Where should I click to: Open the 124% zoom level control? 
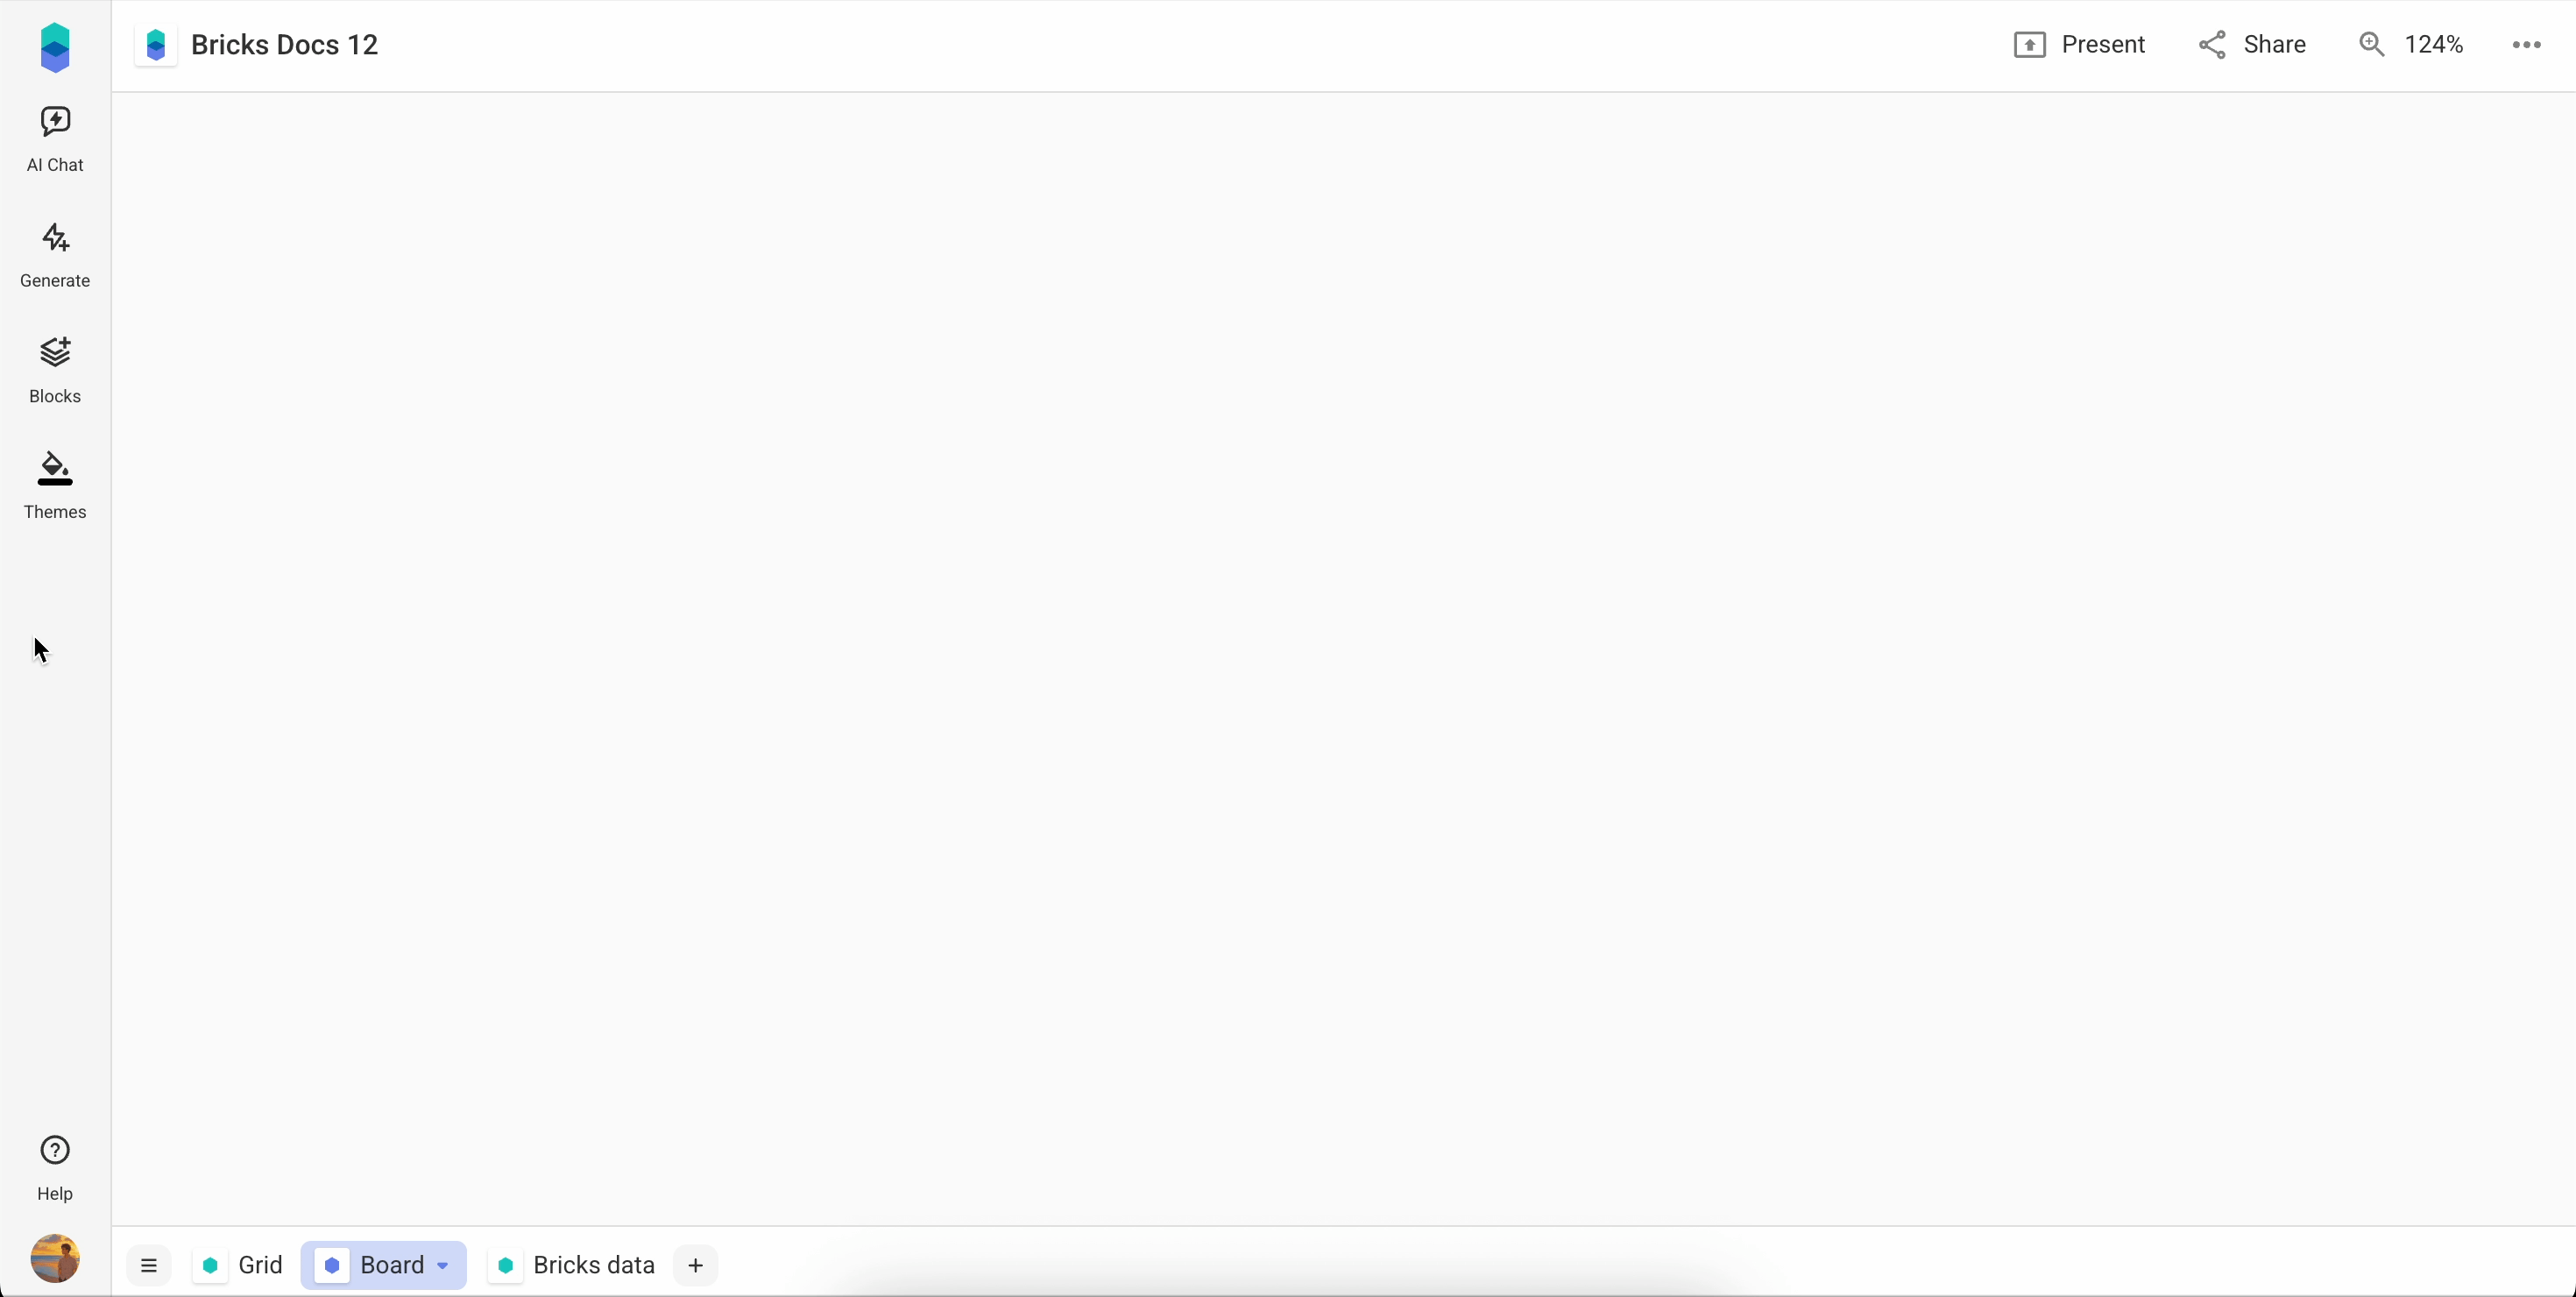(x=2433, y=45)
